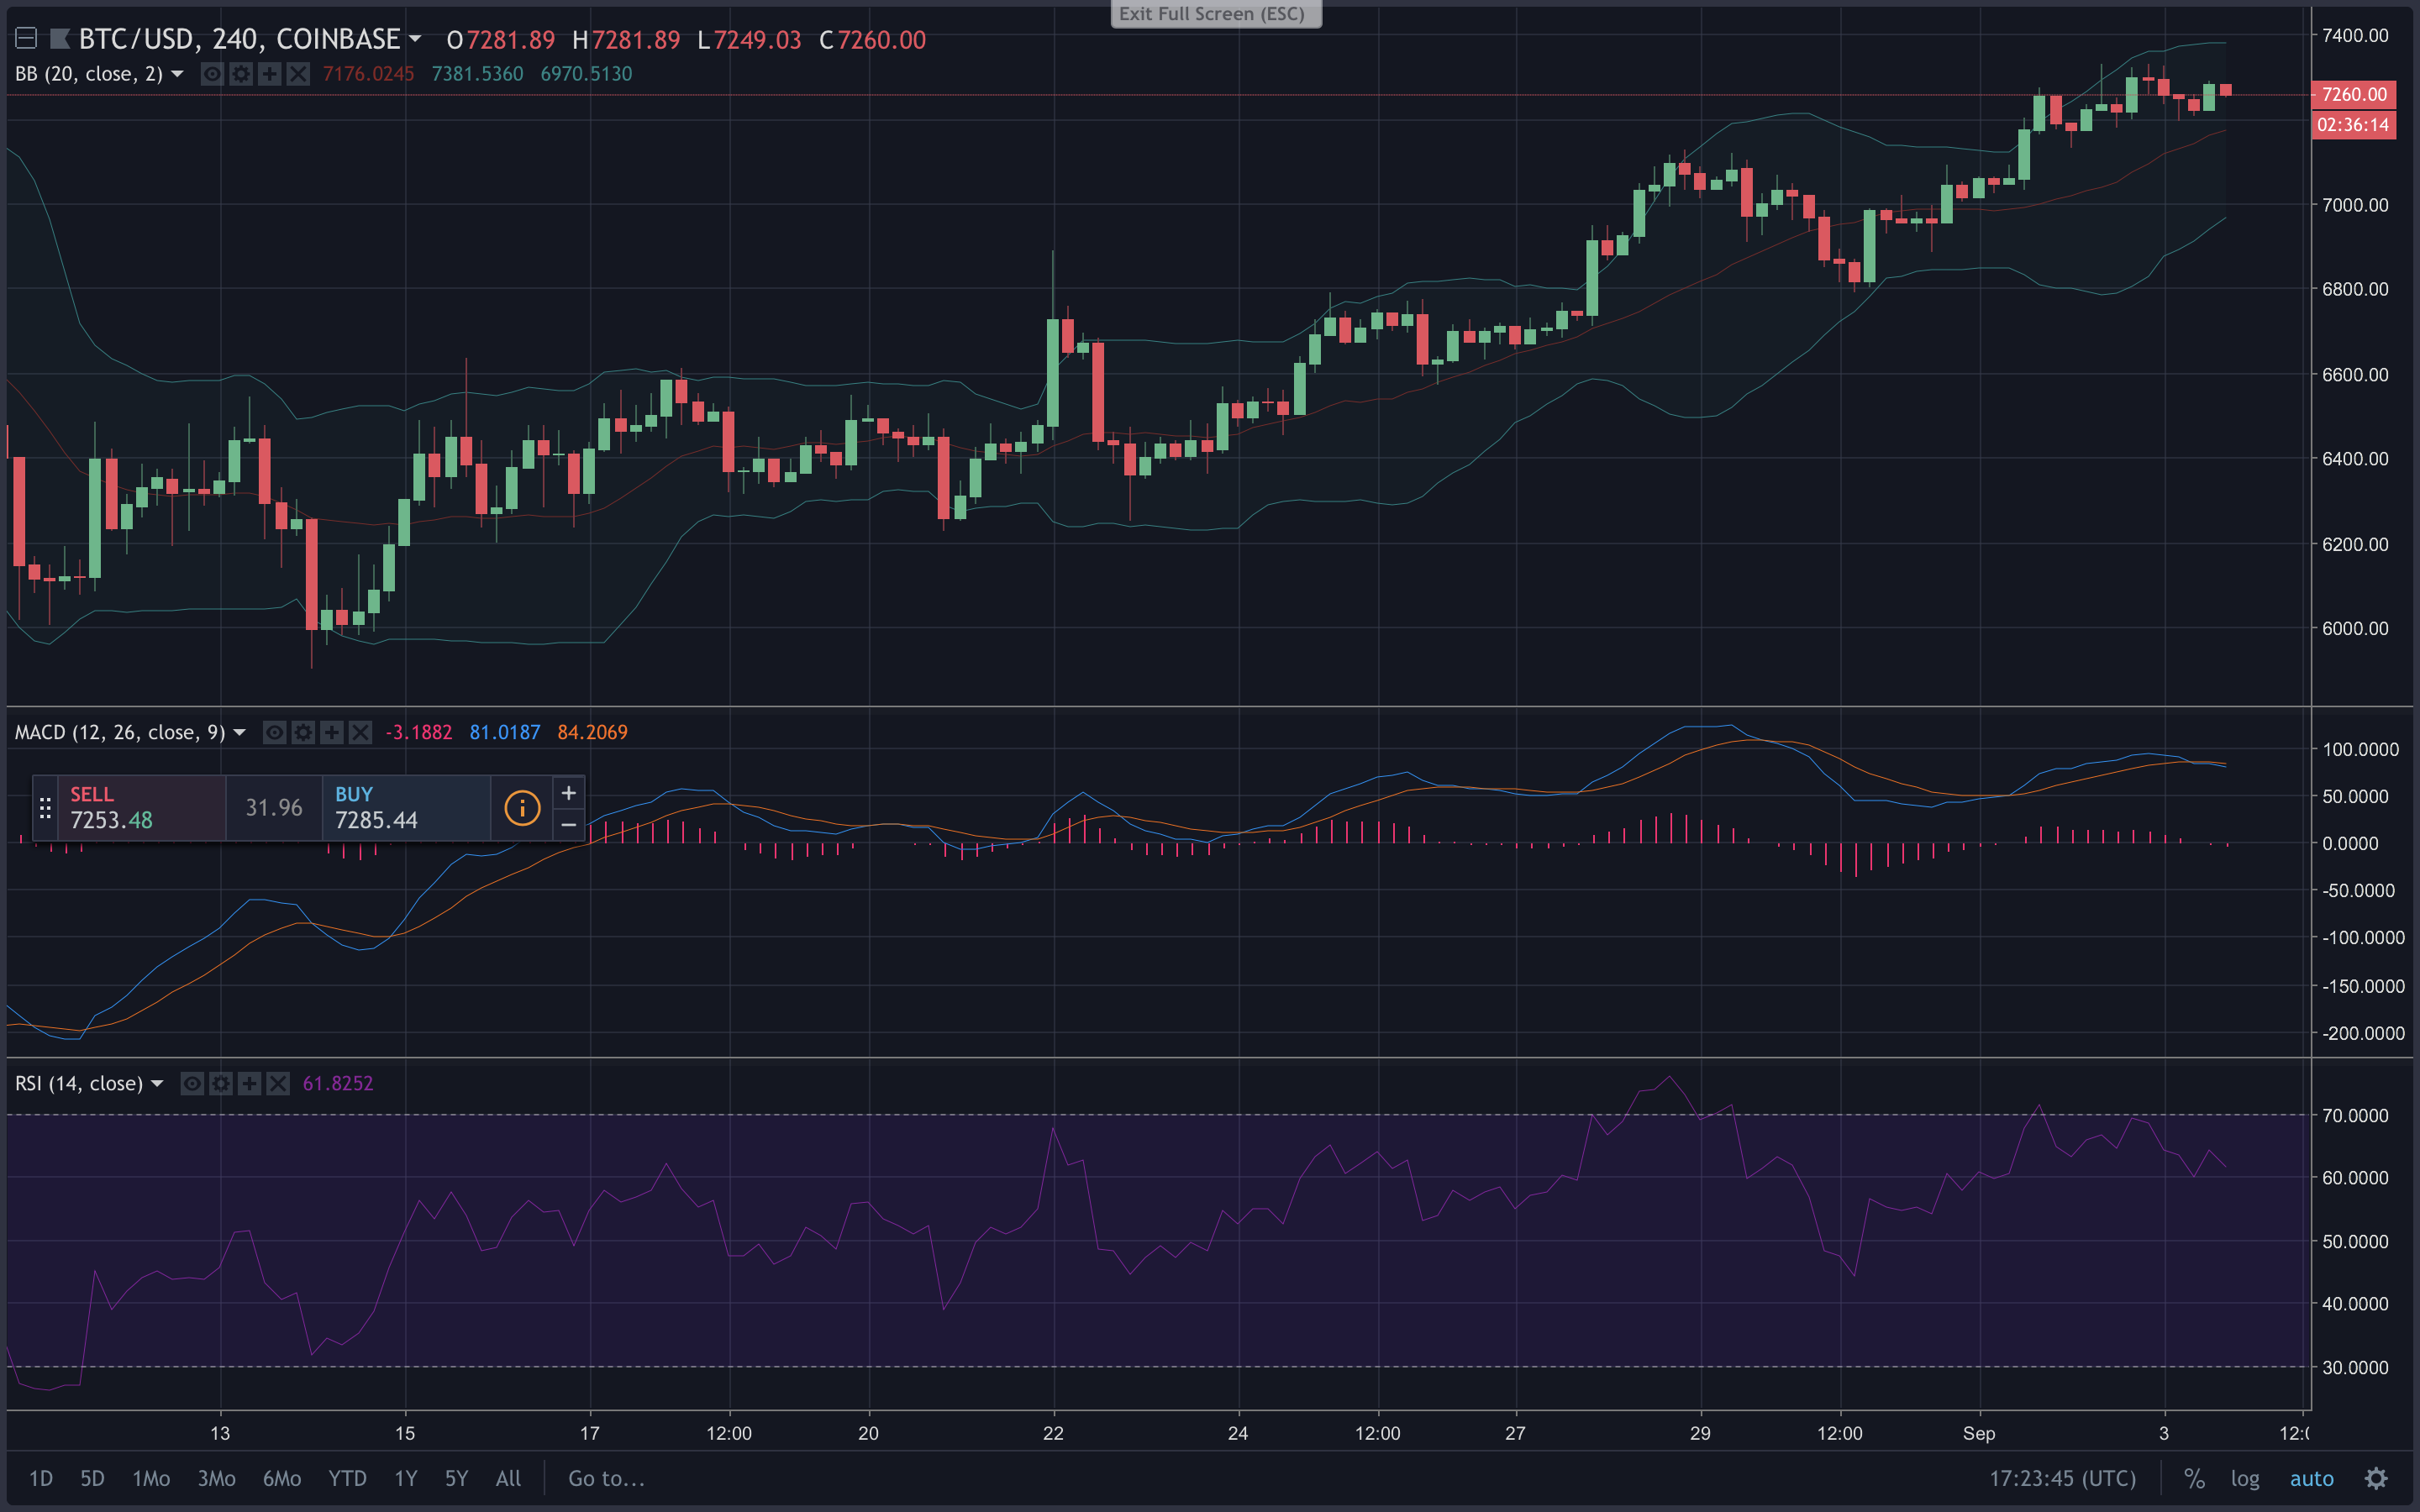The width and height of the screenshot is (2420, 1512).
Task: Select the 6Mo time range
Action: coord(282,1478)
